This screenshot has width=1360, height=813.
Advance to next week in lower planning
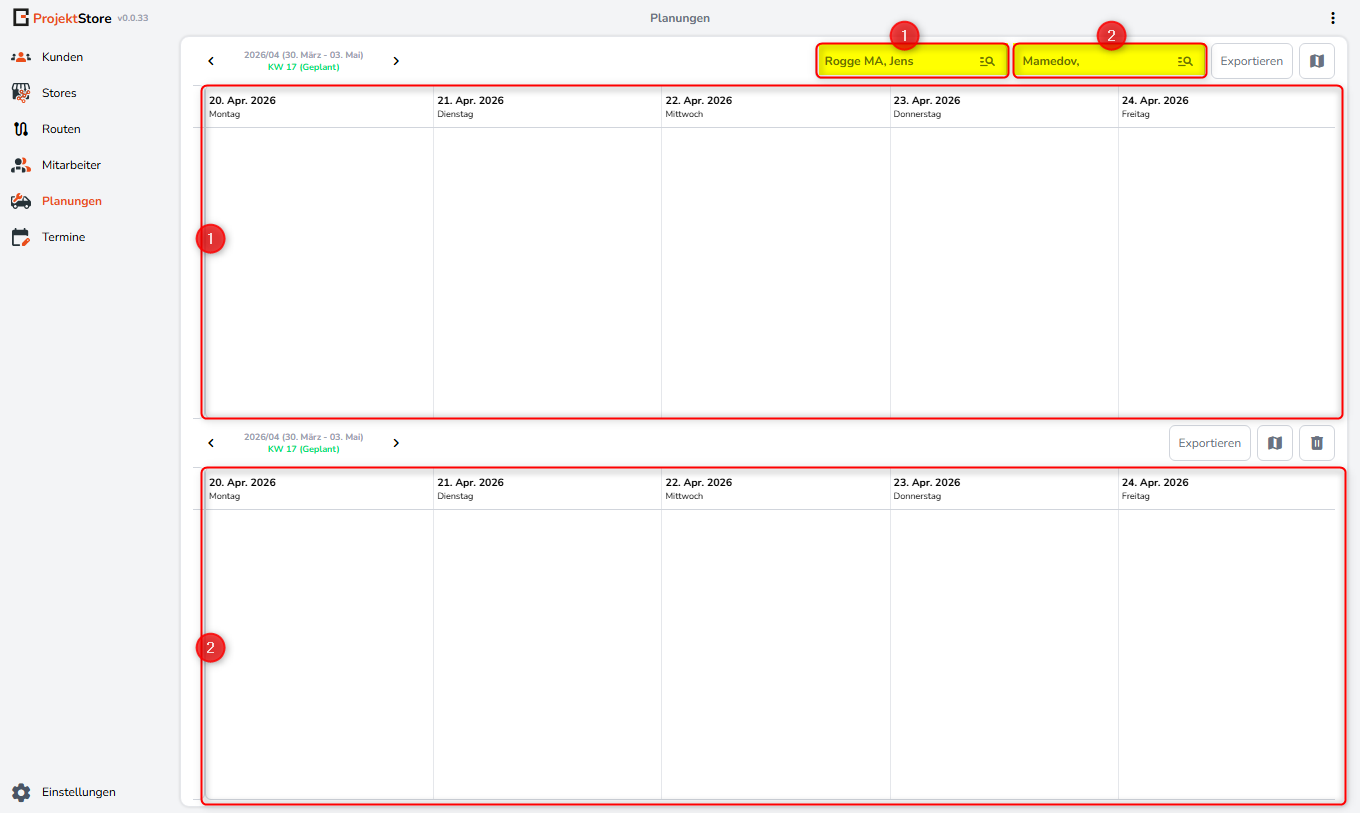pyautogui.click(x=396, y=443)
